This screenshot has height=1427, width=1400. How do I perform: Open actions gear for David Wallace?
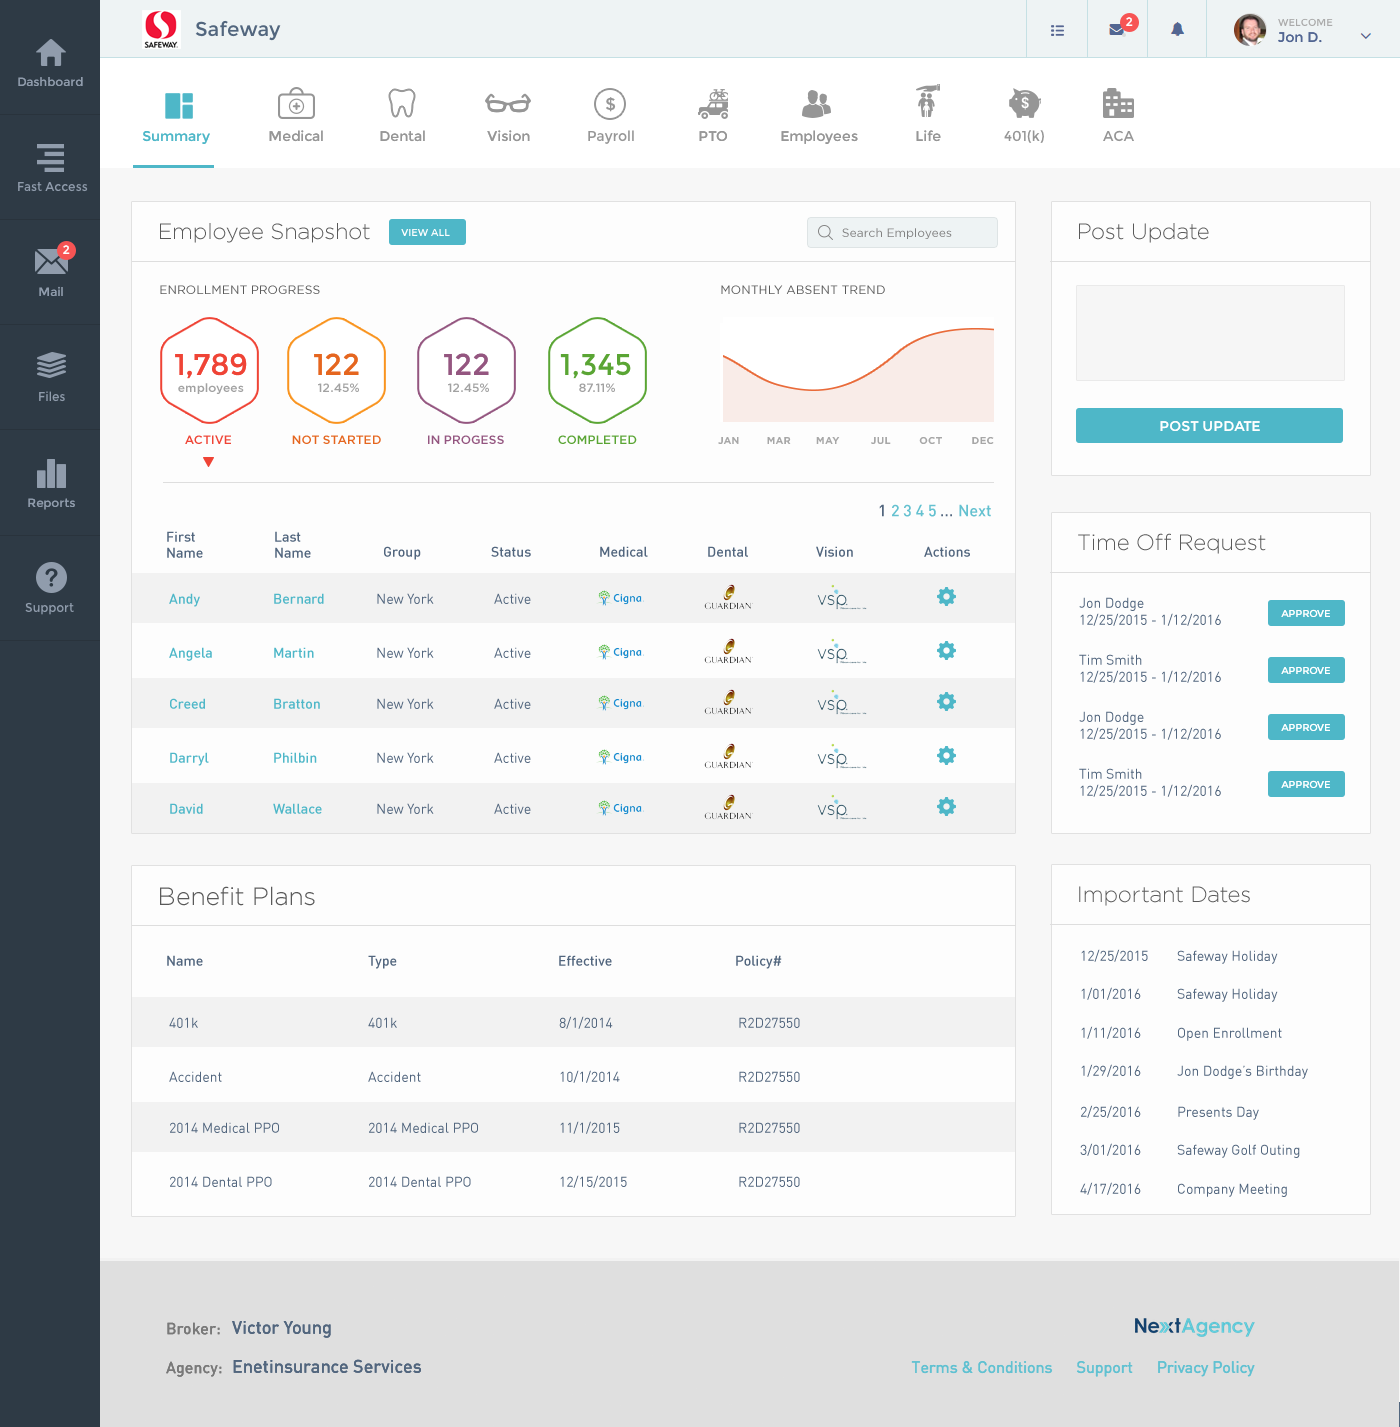tap(946, 807)
